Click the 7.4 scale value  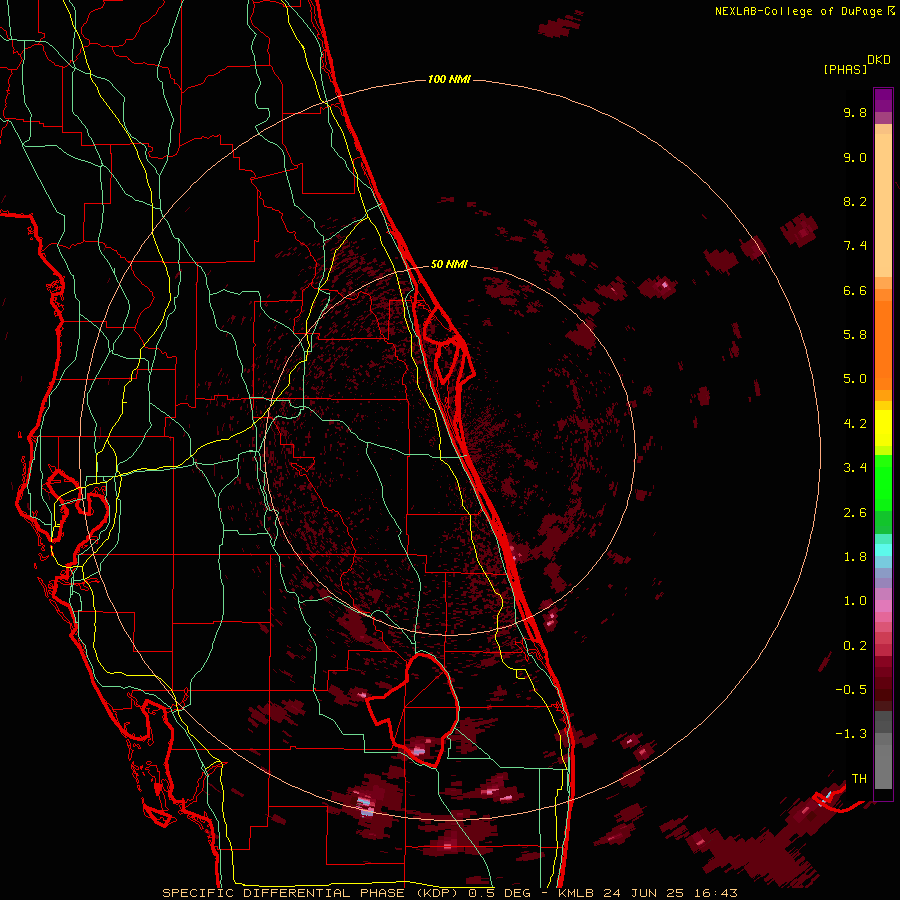pyautogui.click(x=855, y=246)
